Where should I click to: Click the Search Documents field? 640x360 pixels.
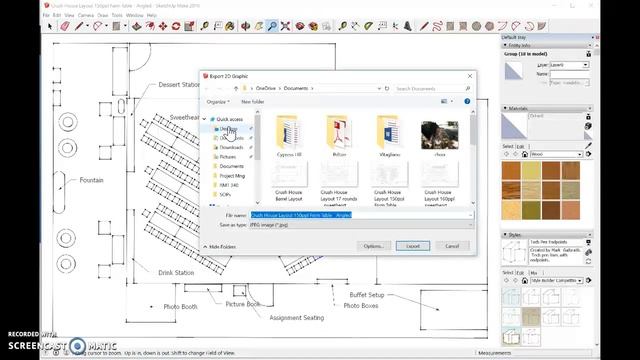(x=433, y=89)
